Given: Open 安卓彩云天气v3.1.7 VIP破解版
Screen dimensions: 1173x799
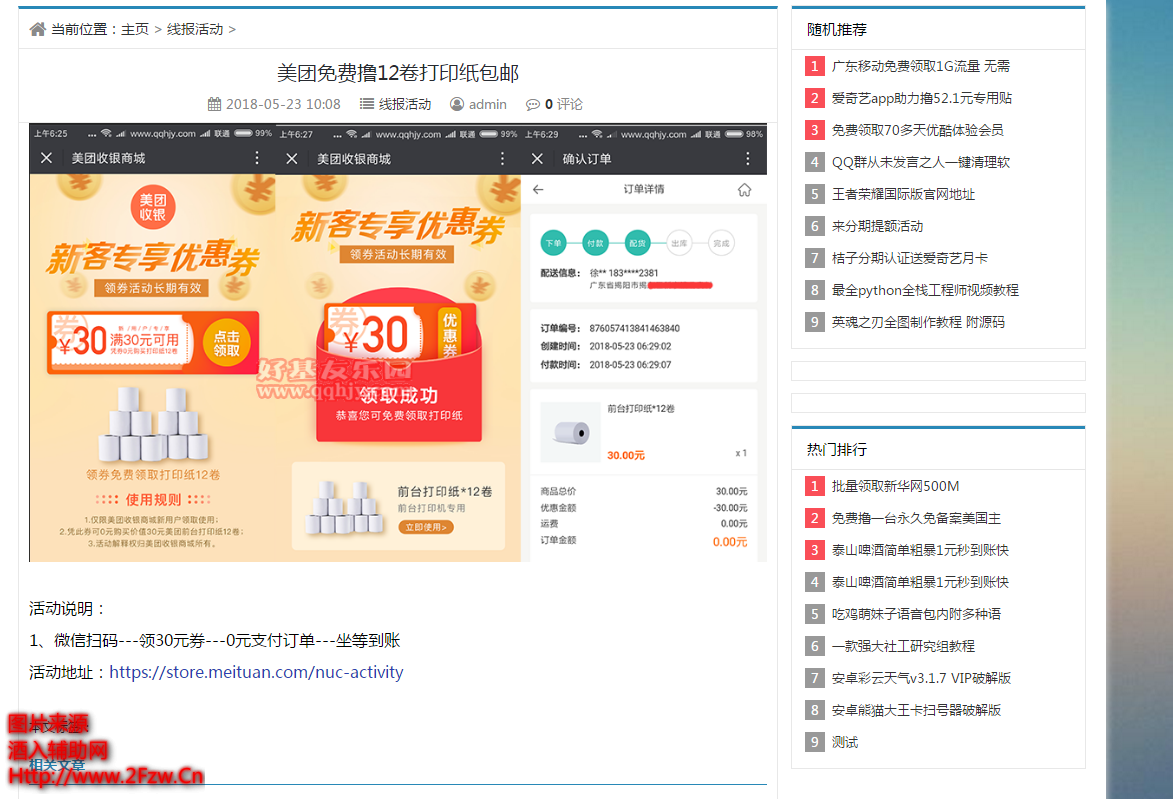Looking at the screenshot, I should tap(922, 679).
